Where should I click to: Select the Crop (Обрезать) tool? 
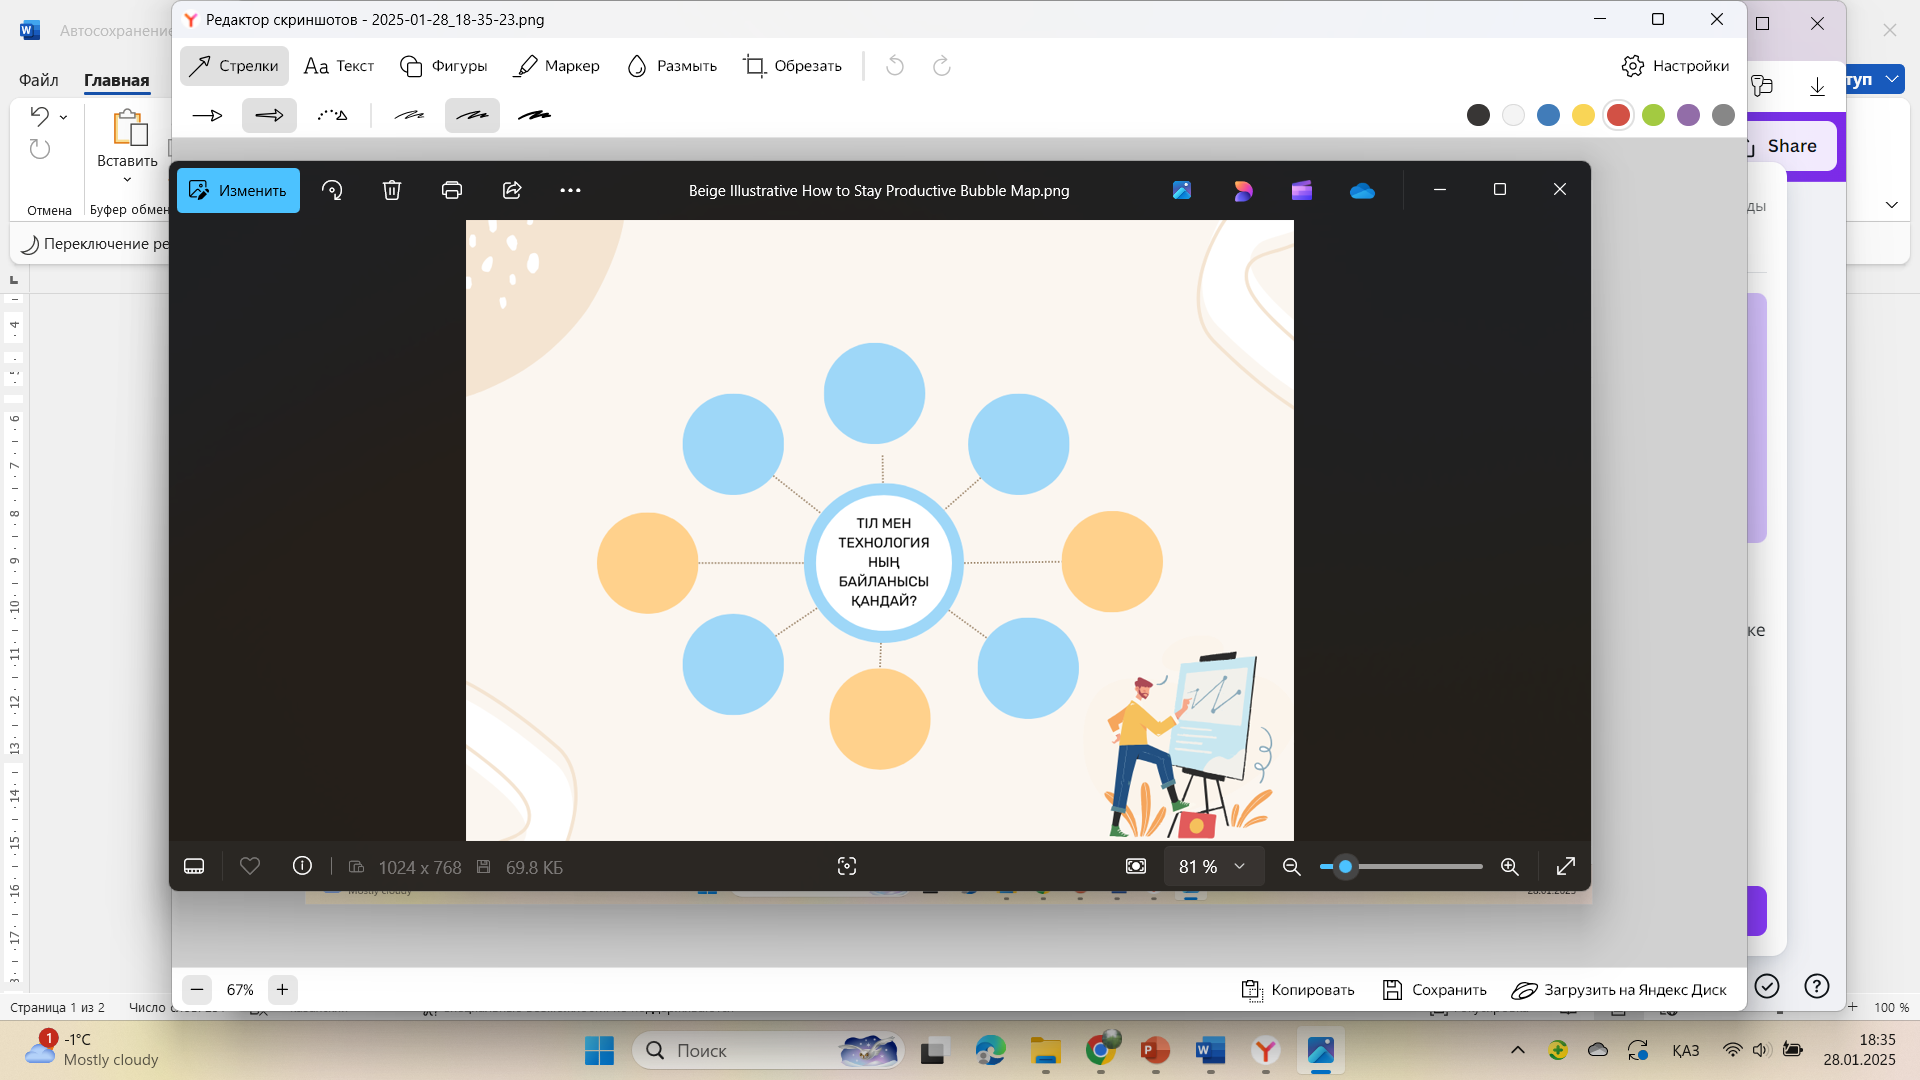point(792,66)
